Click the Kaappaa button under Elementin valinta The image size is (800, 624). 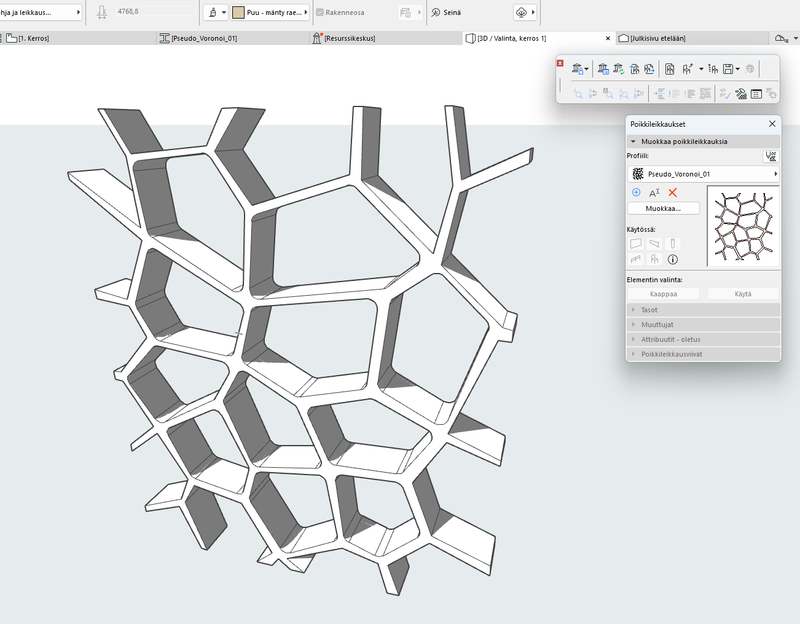pos(664,292)
